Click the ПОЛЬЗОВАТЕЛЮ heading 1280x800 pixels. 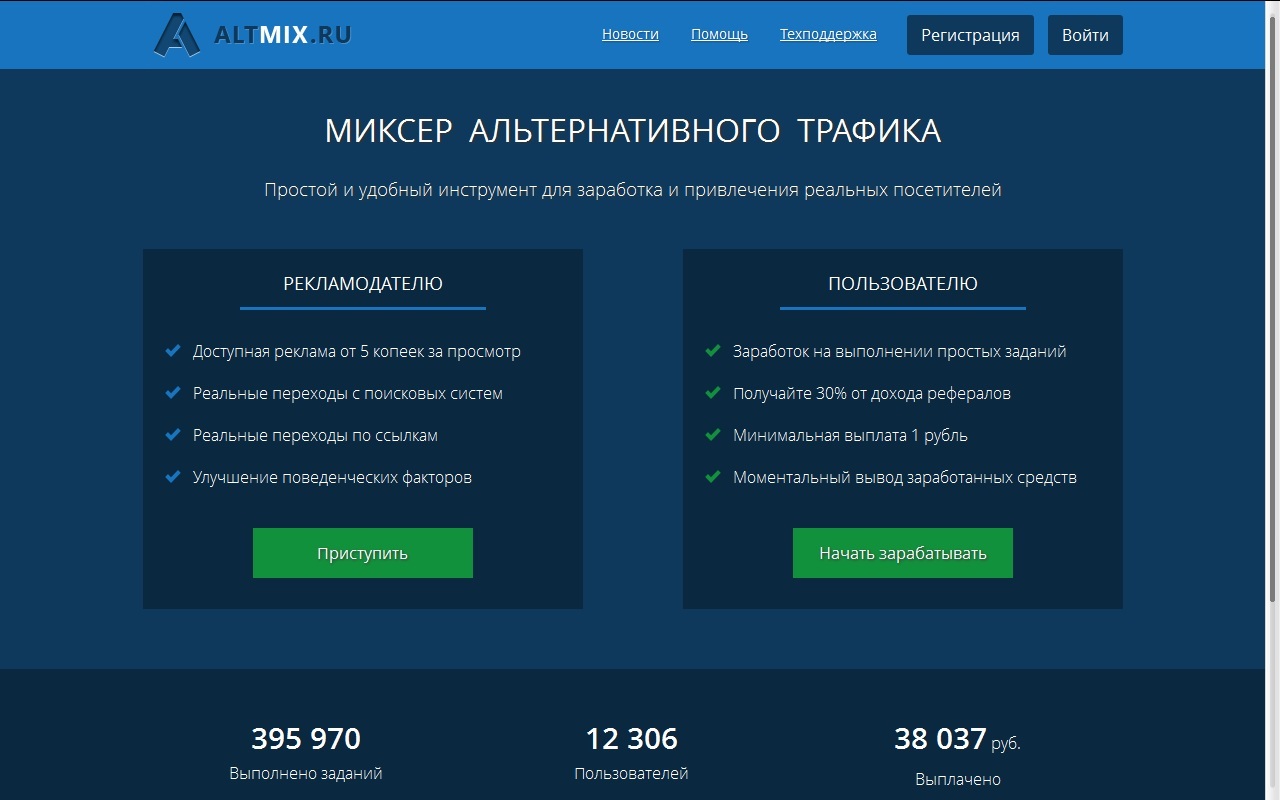(903, 284)
